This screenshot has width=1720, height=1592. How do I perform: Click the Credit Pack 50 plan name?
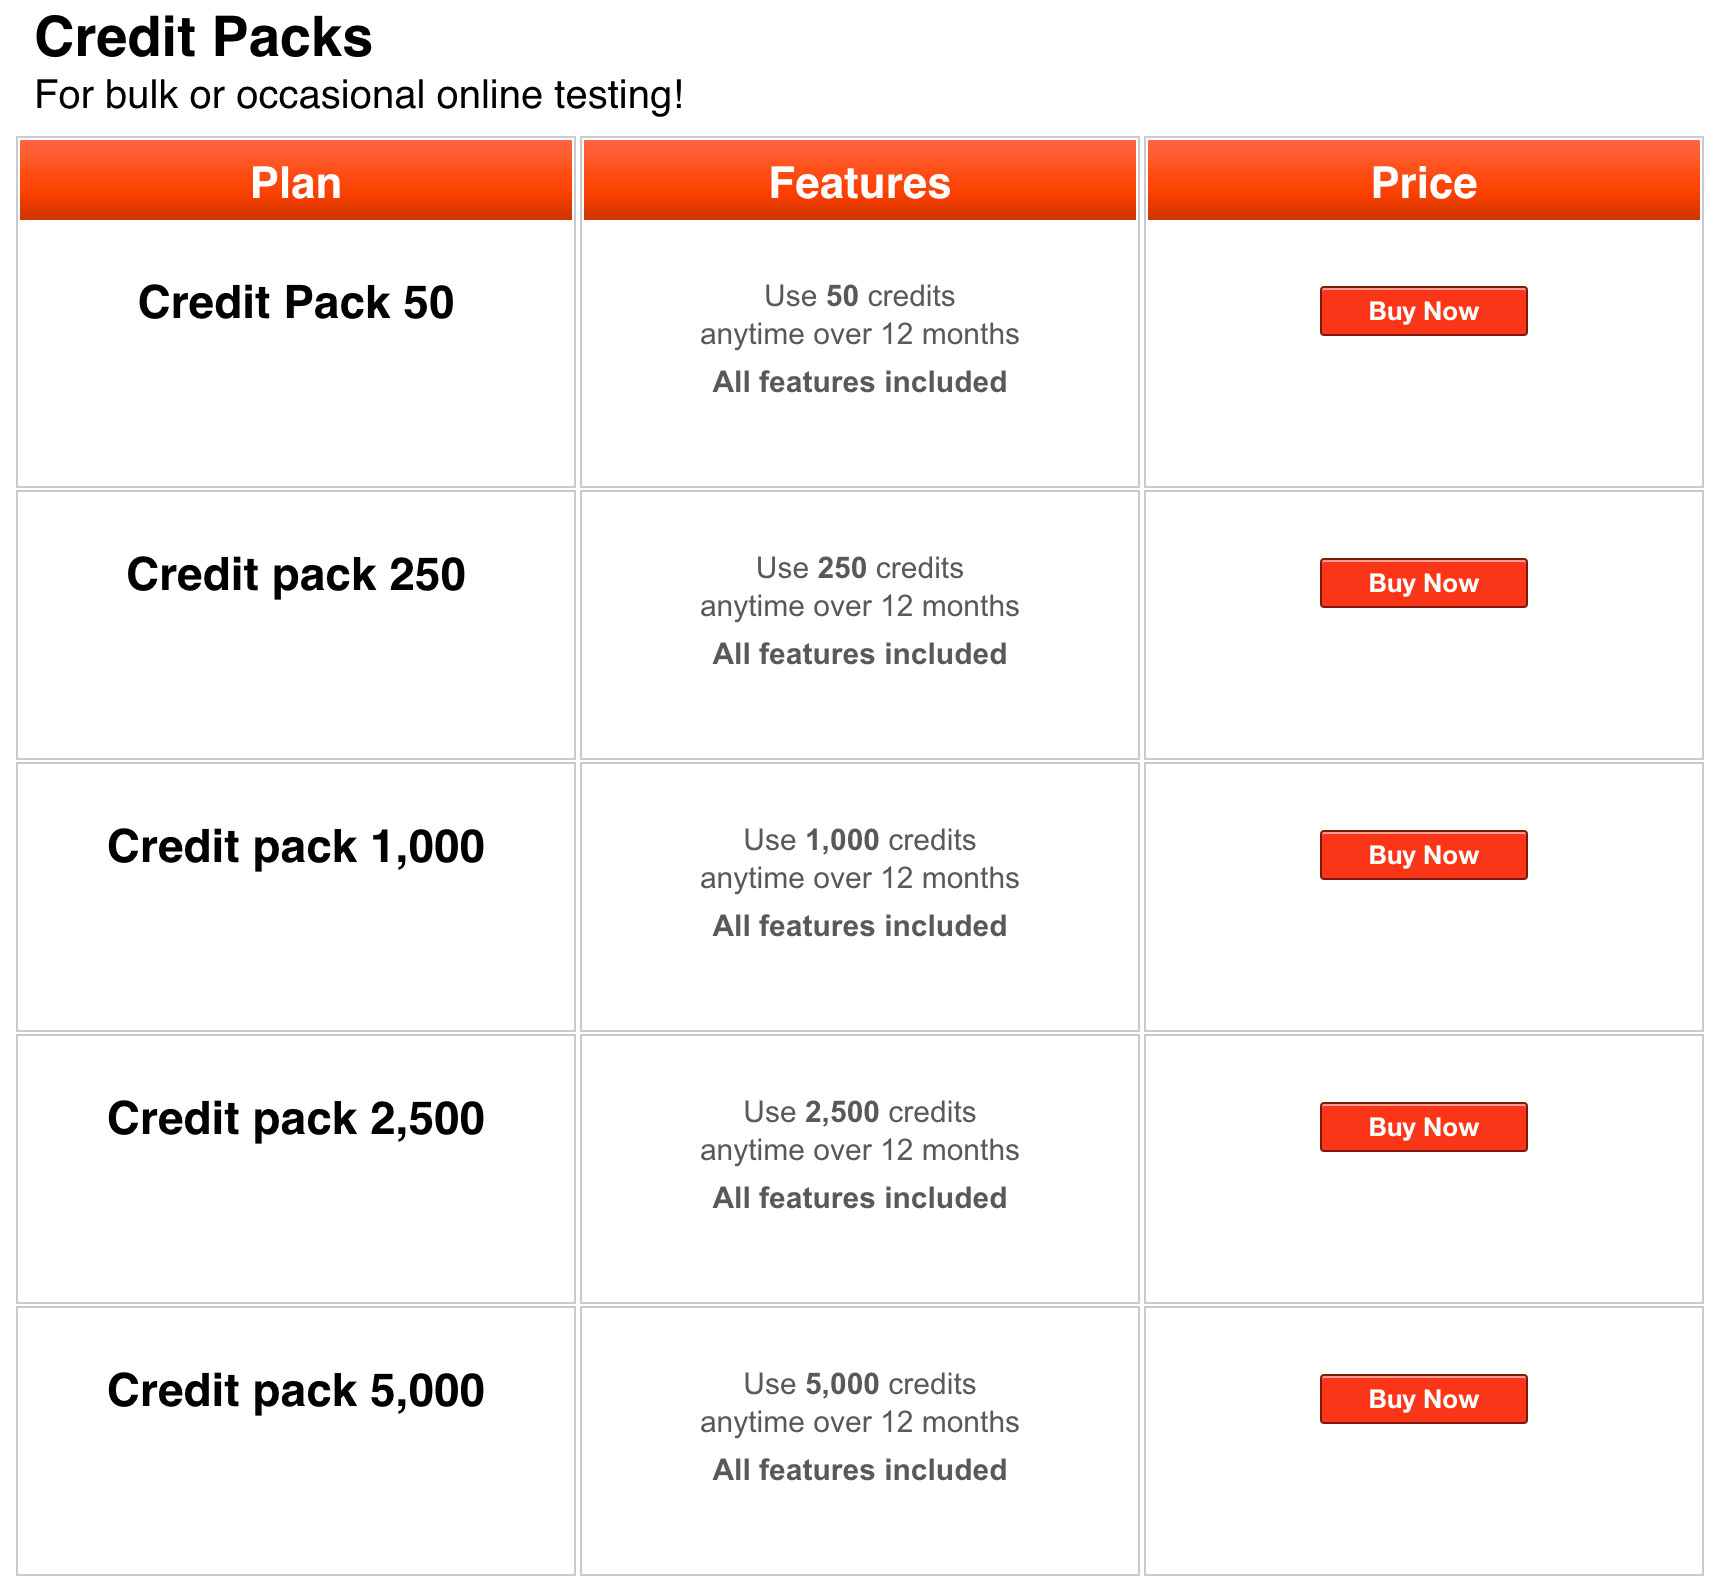pos(296,302)
